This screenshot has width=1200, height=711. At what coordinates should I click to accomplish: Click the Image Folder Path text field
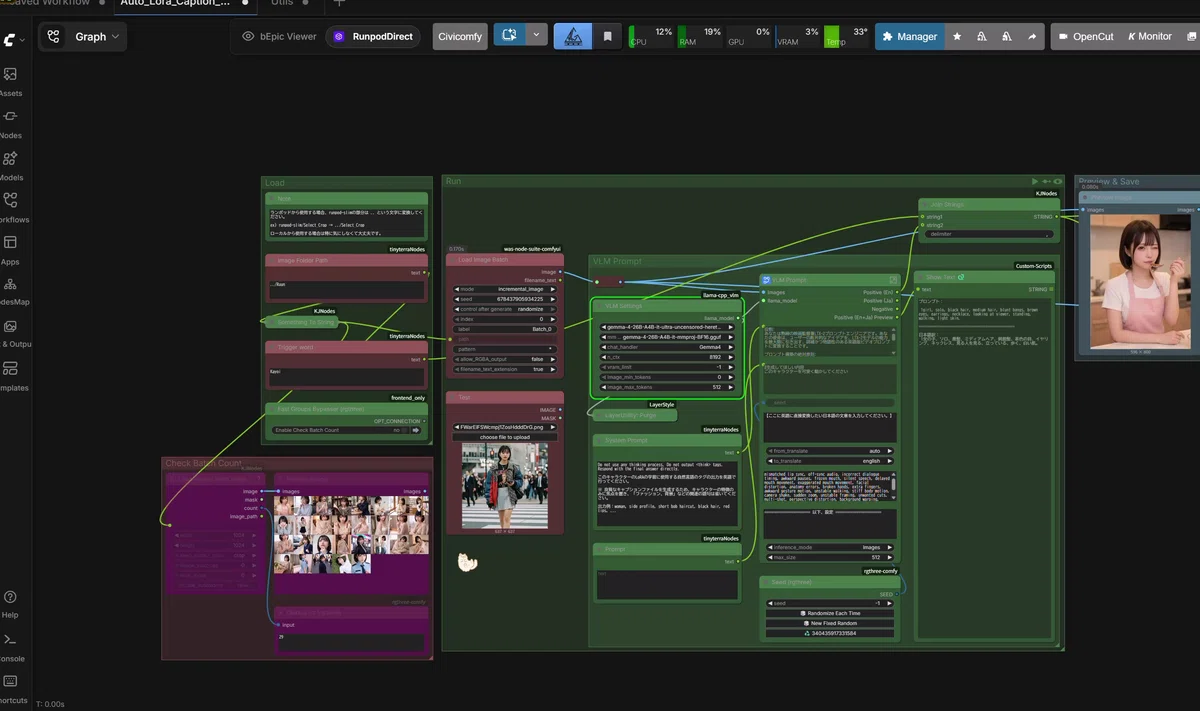(x=345, y=290)
